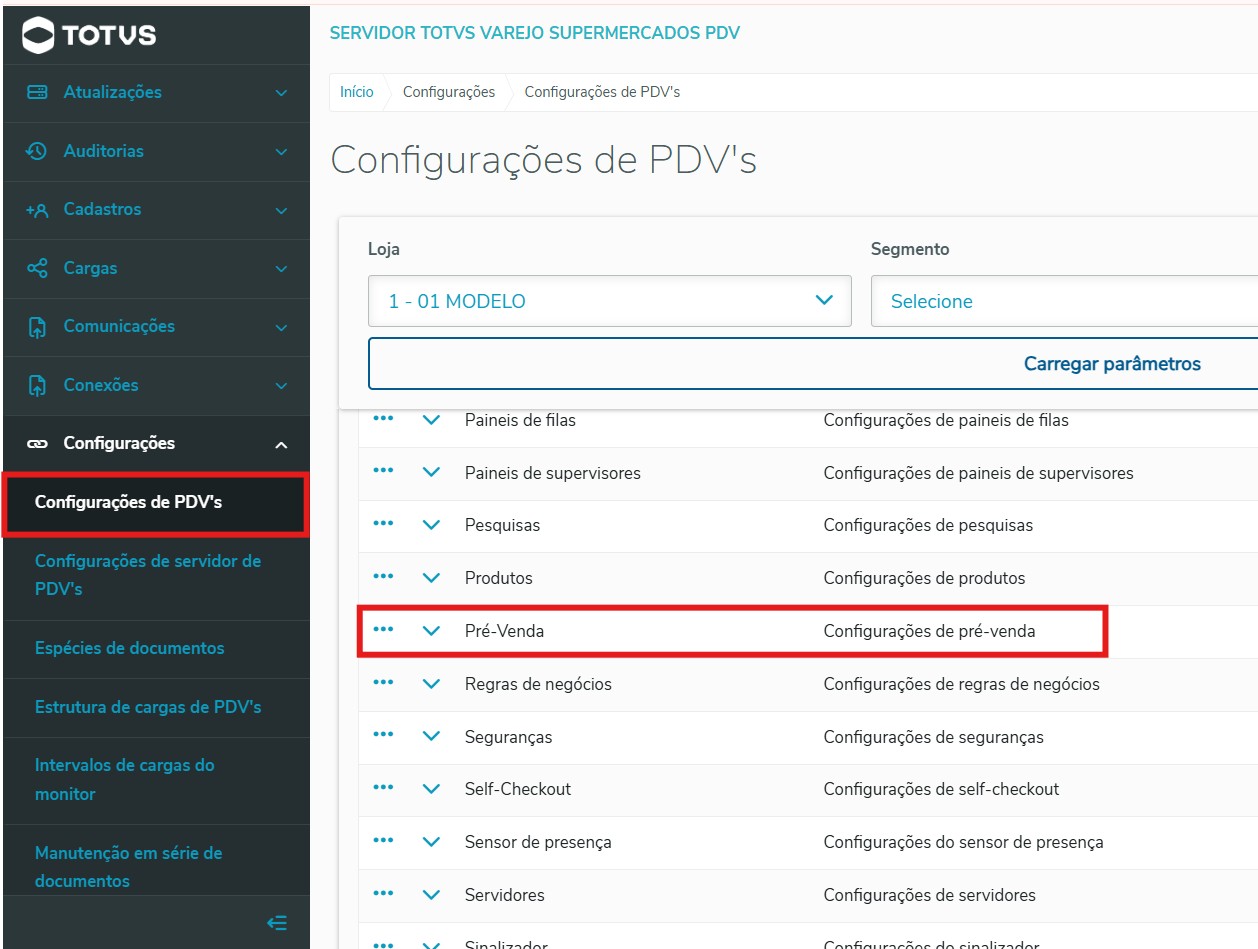Collapse the Configurações menu
1258x949 pixels.
coord(281,445)
